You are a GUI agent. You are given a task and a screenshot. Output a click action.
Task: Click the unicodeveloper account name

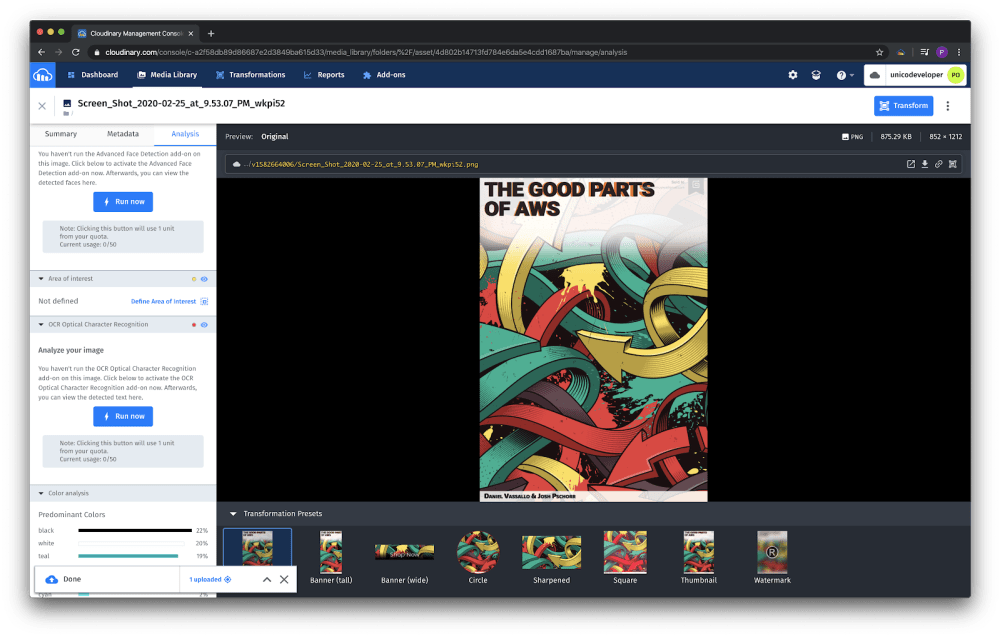916,75
